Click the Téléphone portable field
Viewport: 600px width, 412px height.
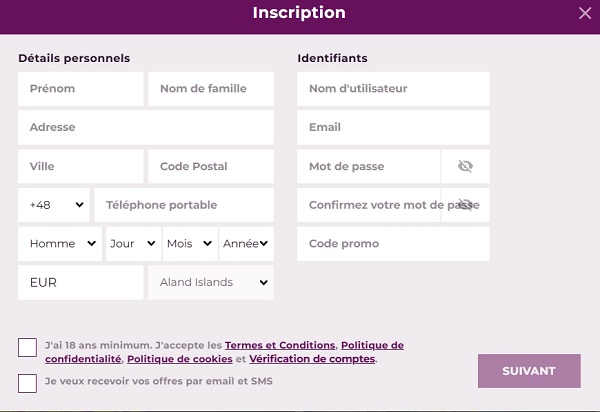pos(183,205)
